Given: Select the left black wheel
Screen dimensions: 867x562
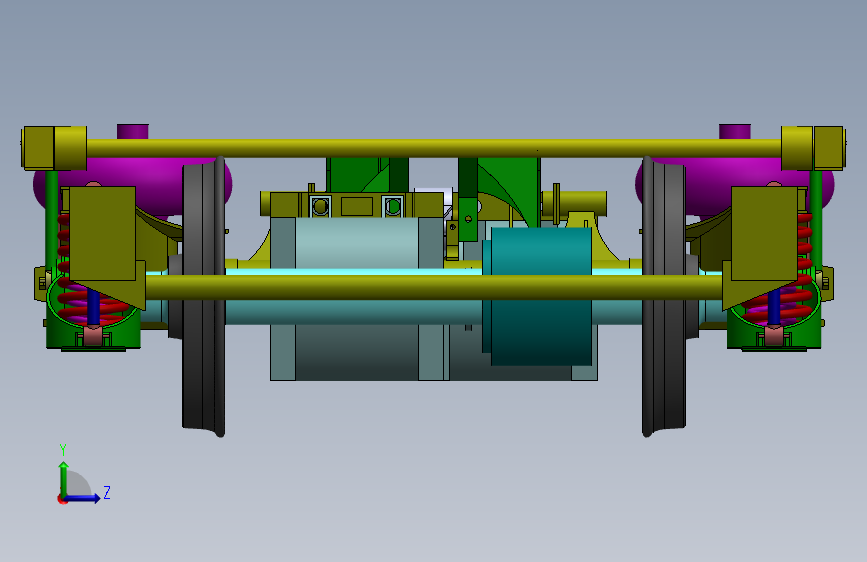Looking at the screenshot, I should tap(204, 296).
